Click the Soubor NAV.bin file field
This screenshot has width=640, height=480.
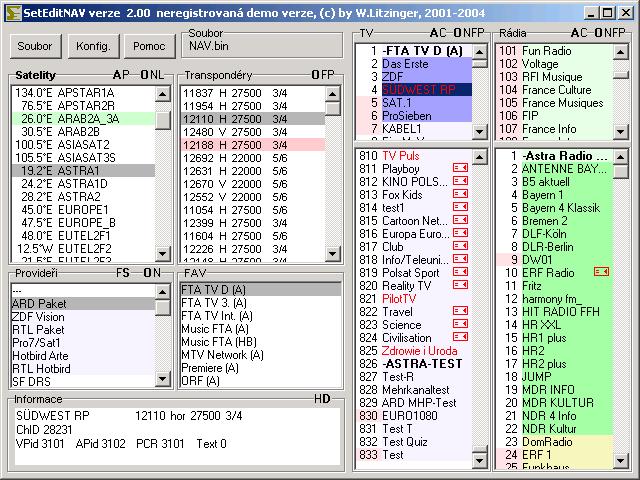262,46
